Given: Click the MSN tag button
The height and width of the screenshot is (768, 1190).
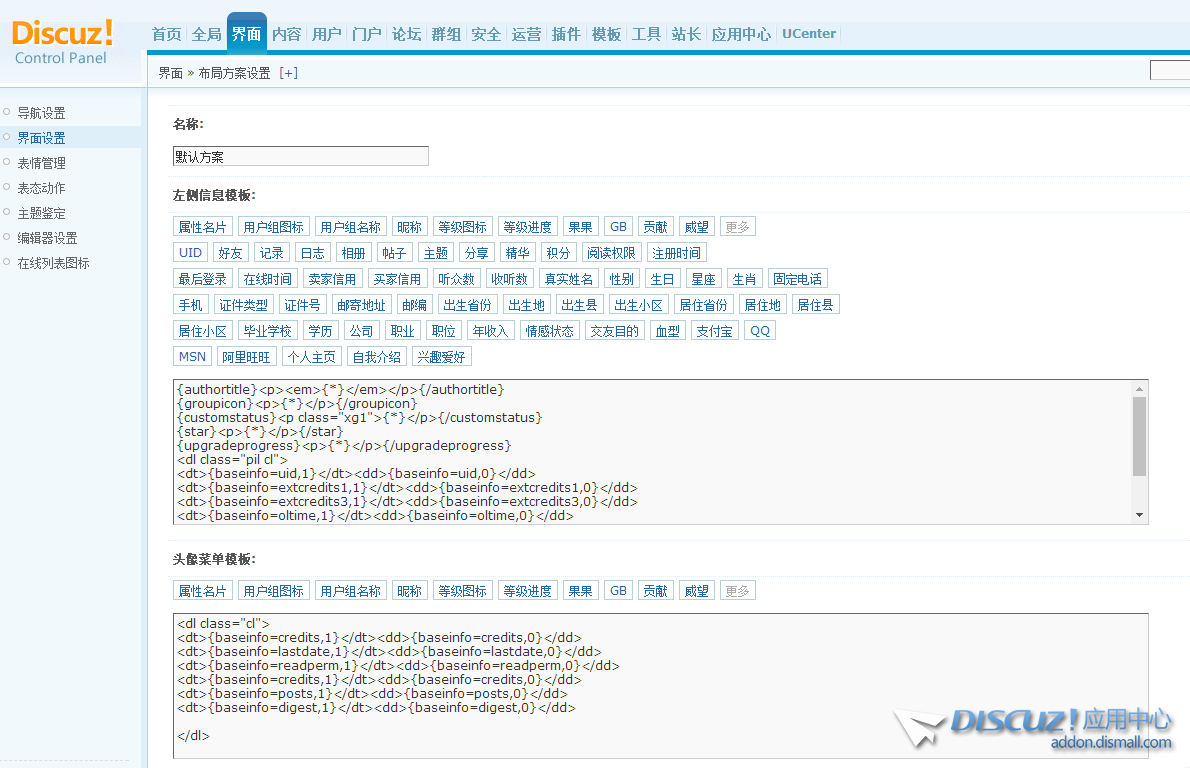Looking at the screenshot, I should (x=192, y=357).
